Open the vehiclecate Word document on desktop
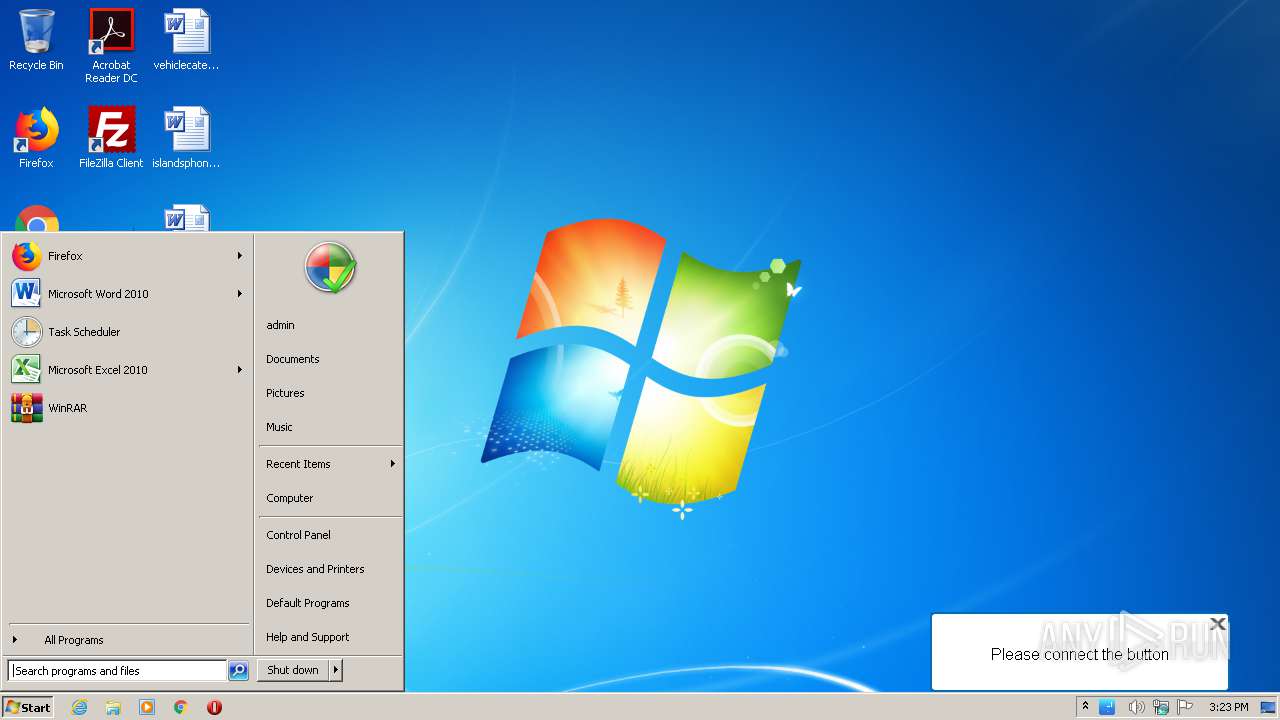The width and height of the screenshot is (1280, 720). pyautogui.click(x=186, y=40)
